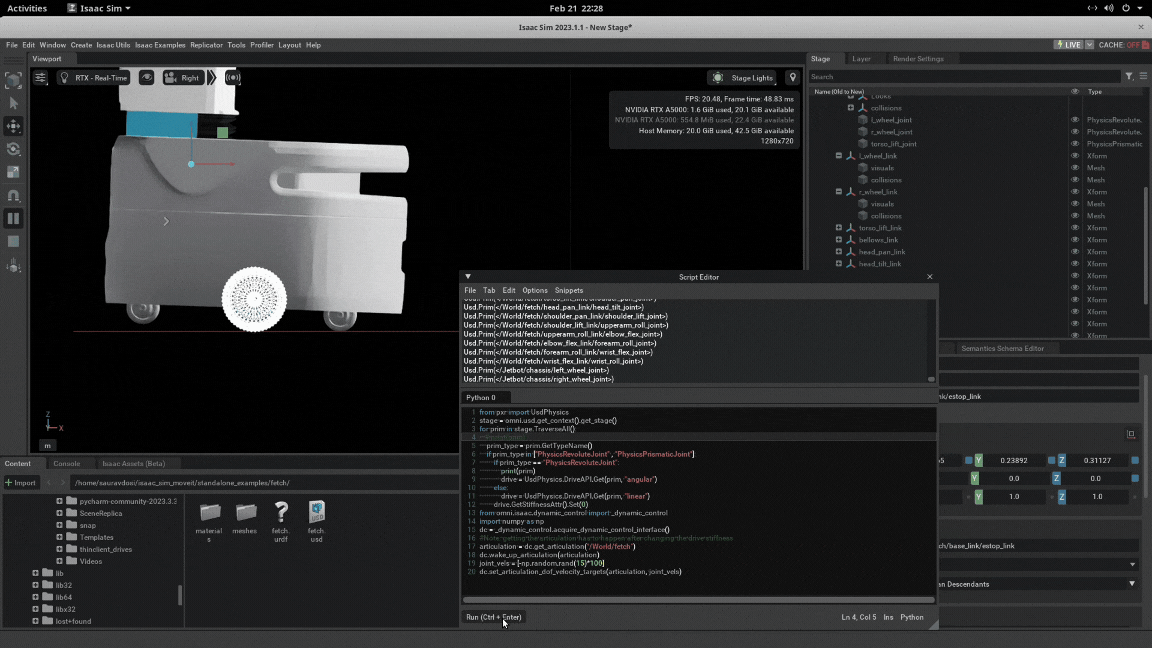This screenshot has height=648, width=1152.
Task: Open the dropdown arrow beside LIVE
Action: tap(1090, 45)
